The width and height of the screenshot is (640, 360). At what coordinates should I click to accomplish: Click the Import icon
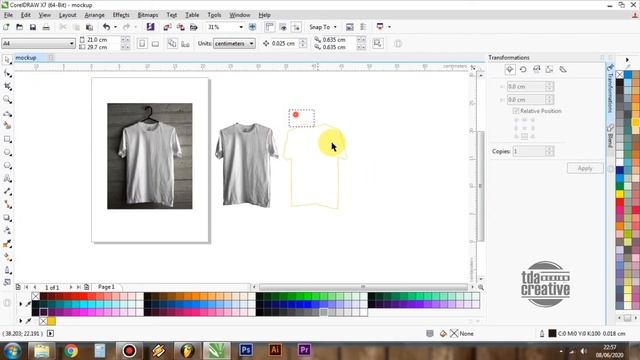click(167, 27)
